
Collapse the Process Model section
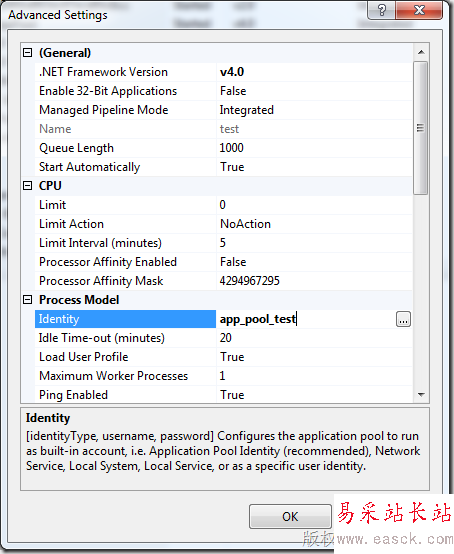point(28,300)
